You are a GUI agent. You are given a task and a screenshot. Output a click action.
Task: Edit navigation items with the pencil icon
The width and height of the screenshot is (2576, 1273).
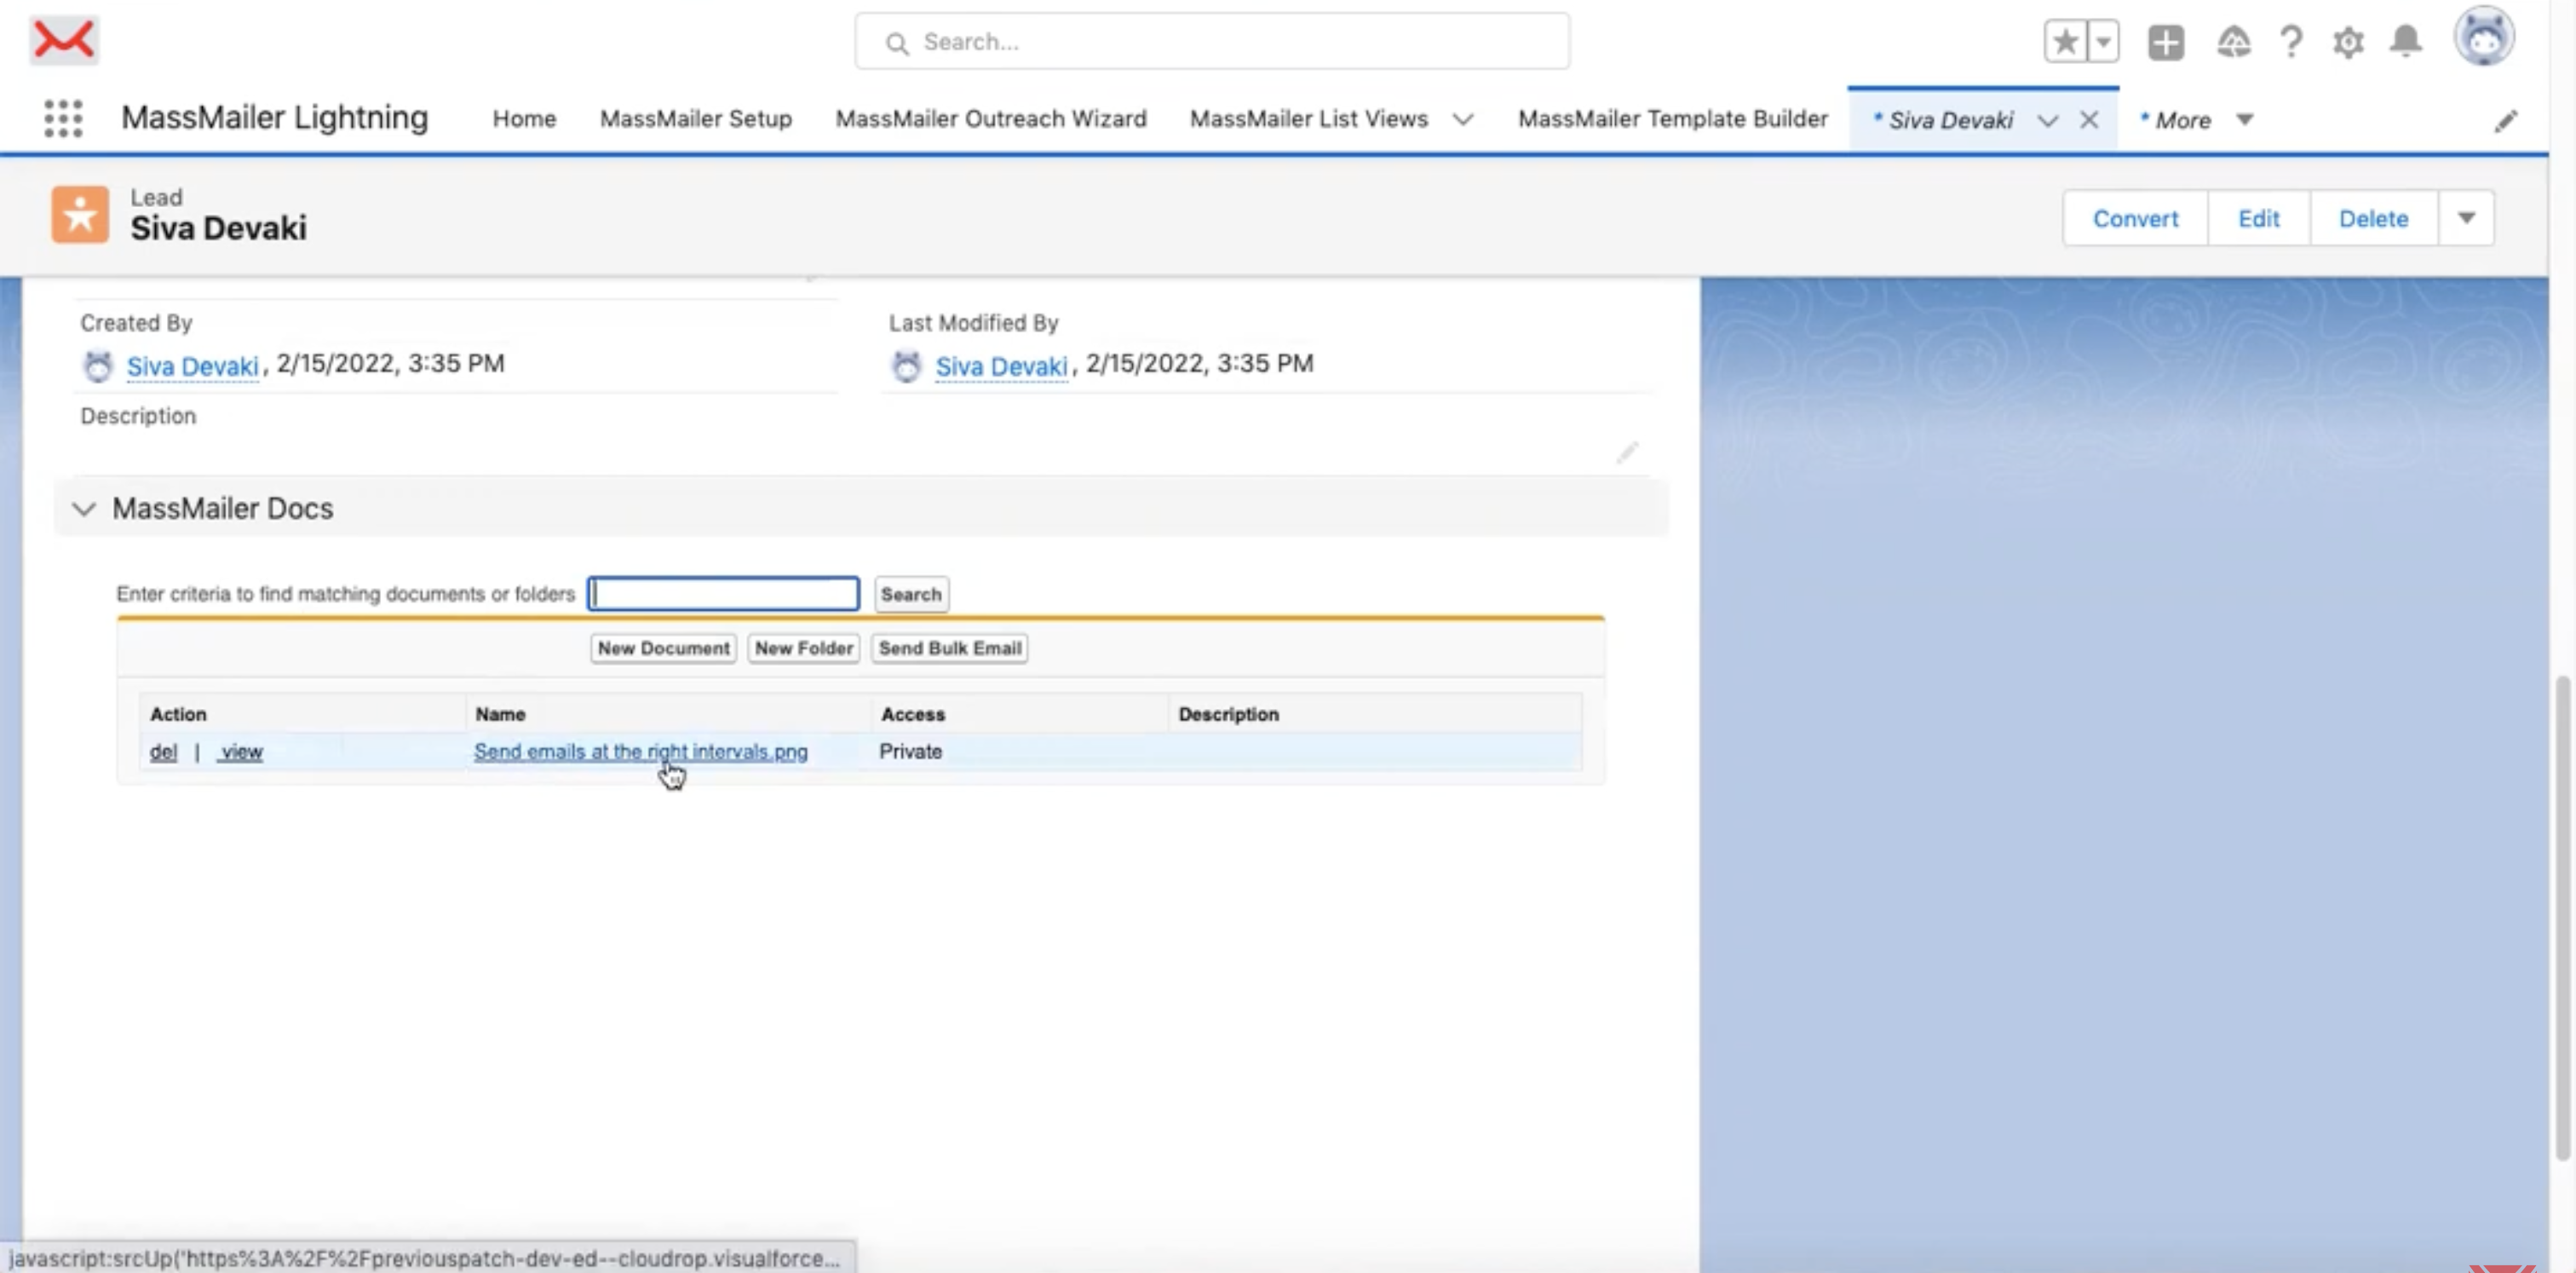click(x=2505, y=121)
